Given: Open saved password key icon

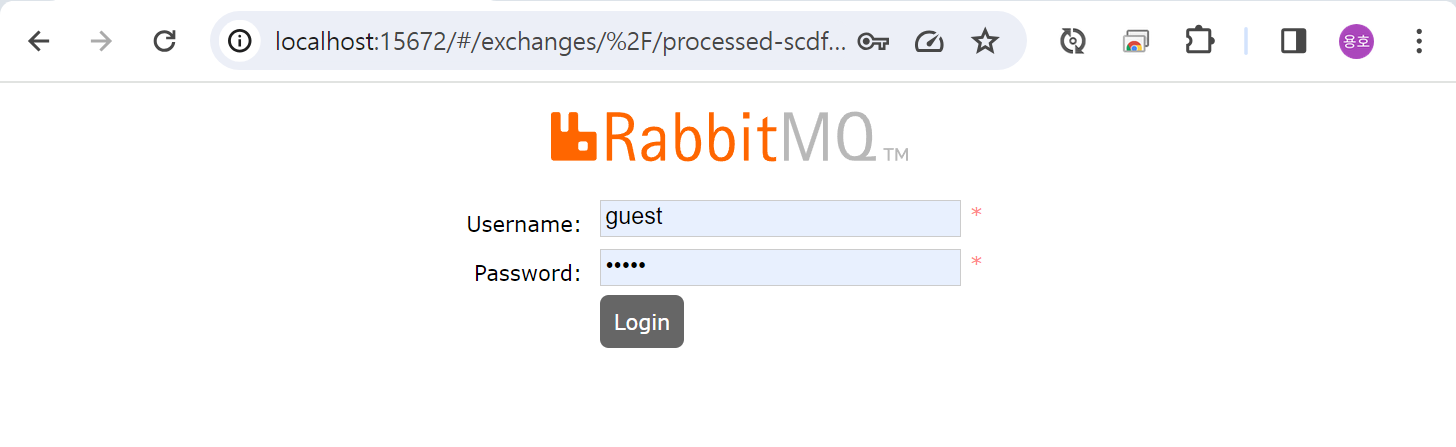Looking at the screenshot, I should click(873, 41).
